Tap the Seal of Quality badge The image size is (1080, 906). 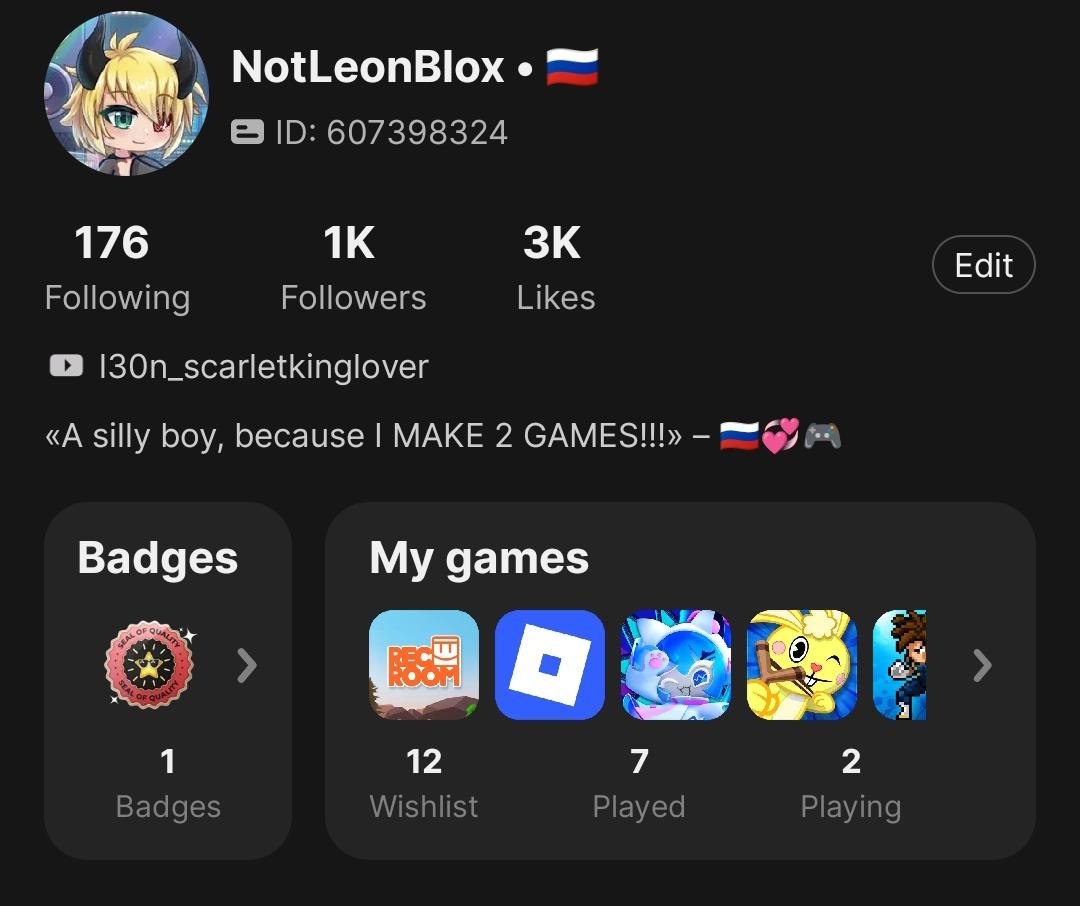tap(150, 665)
